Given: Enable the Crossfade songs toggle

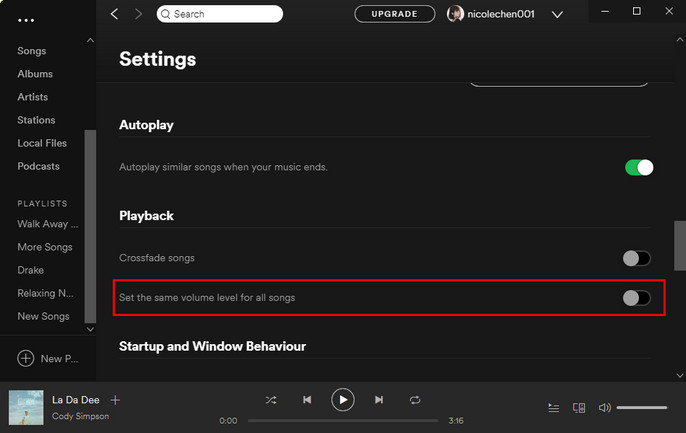Looking at the screenshot, I should [636, 258].
